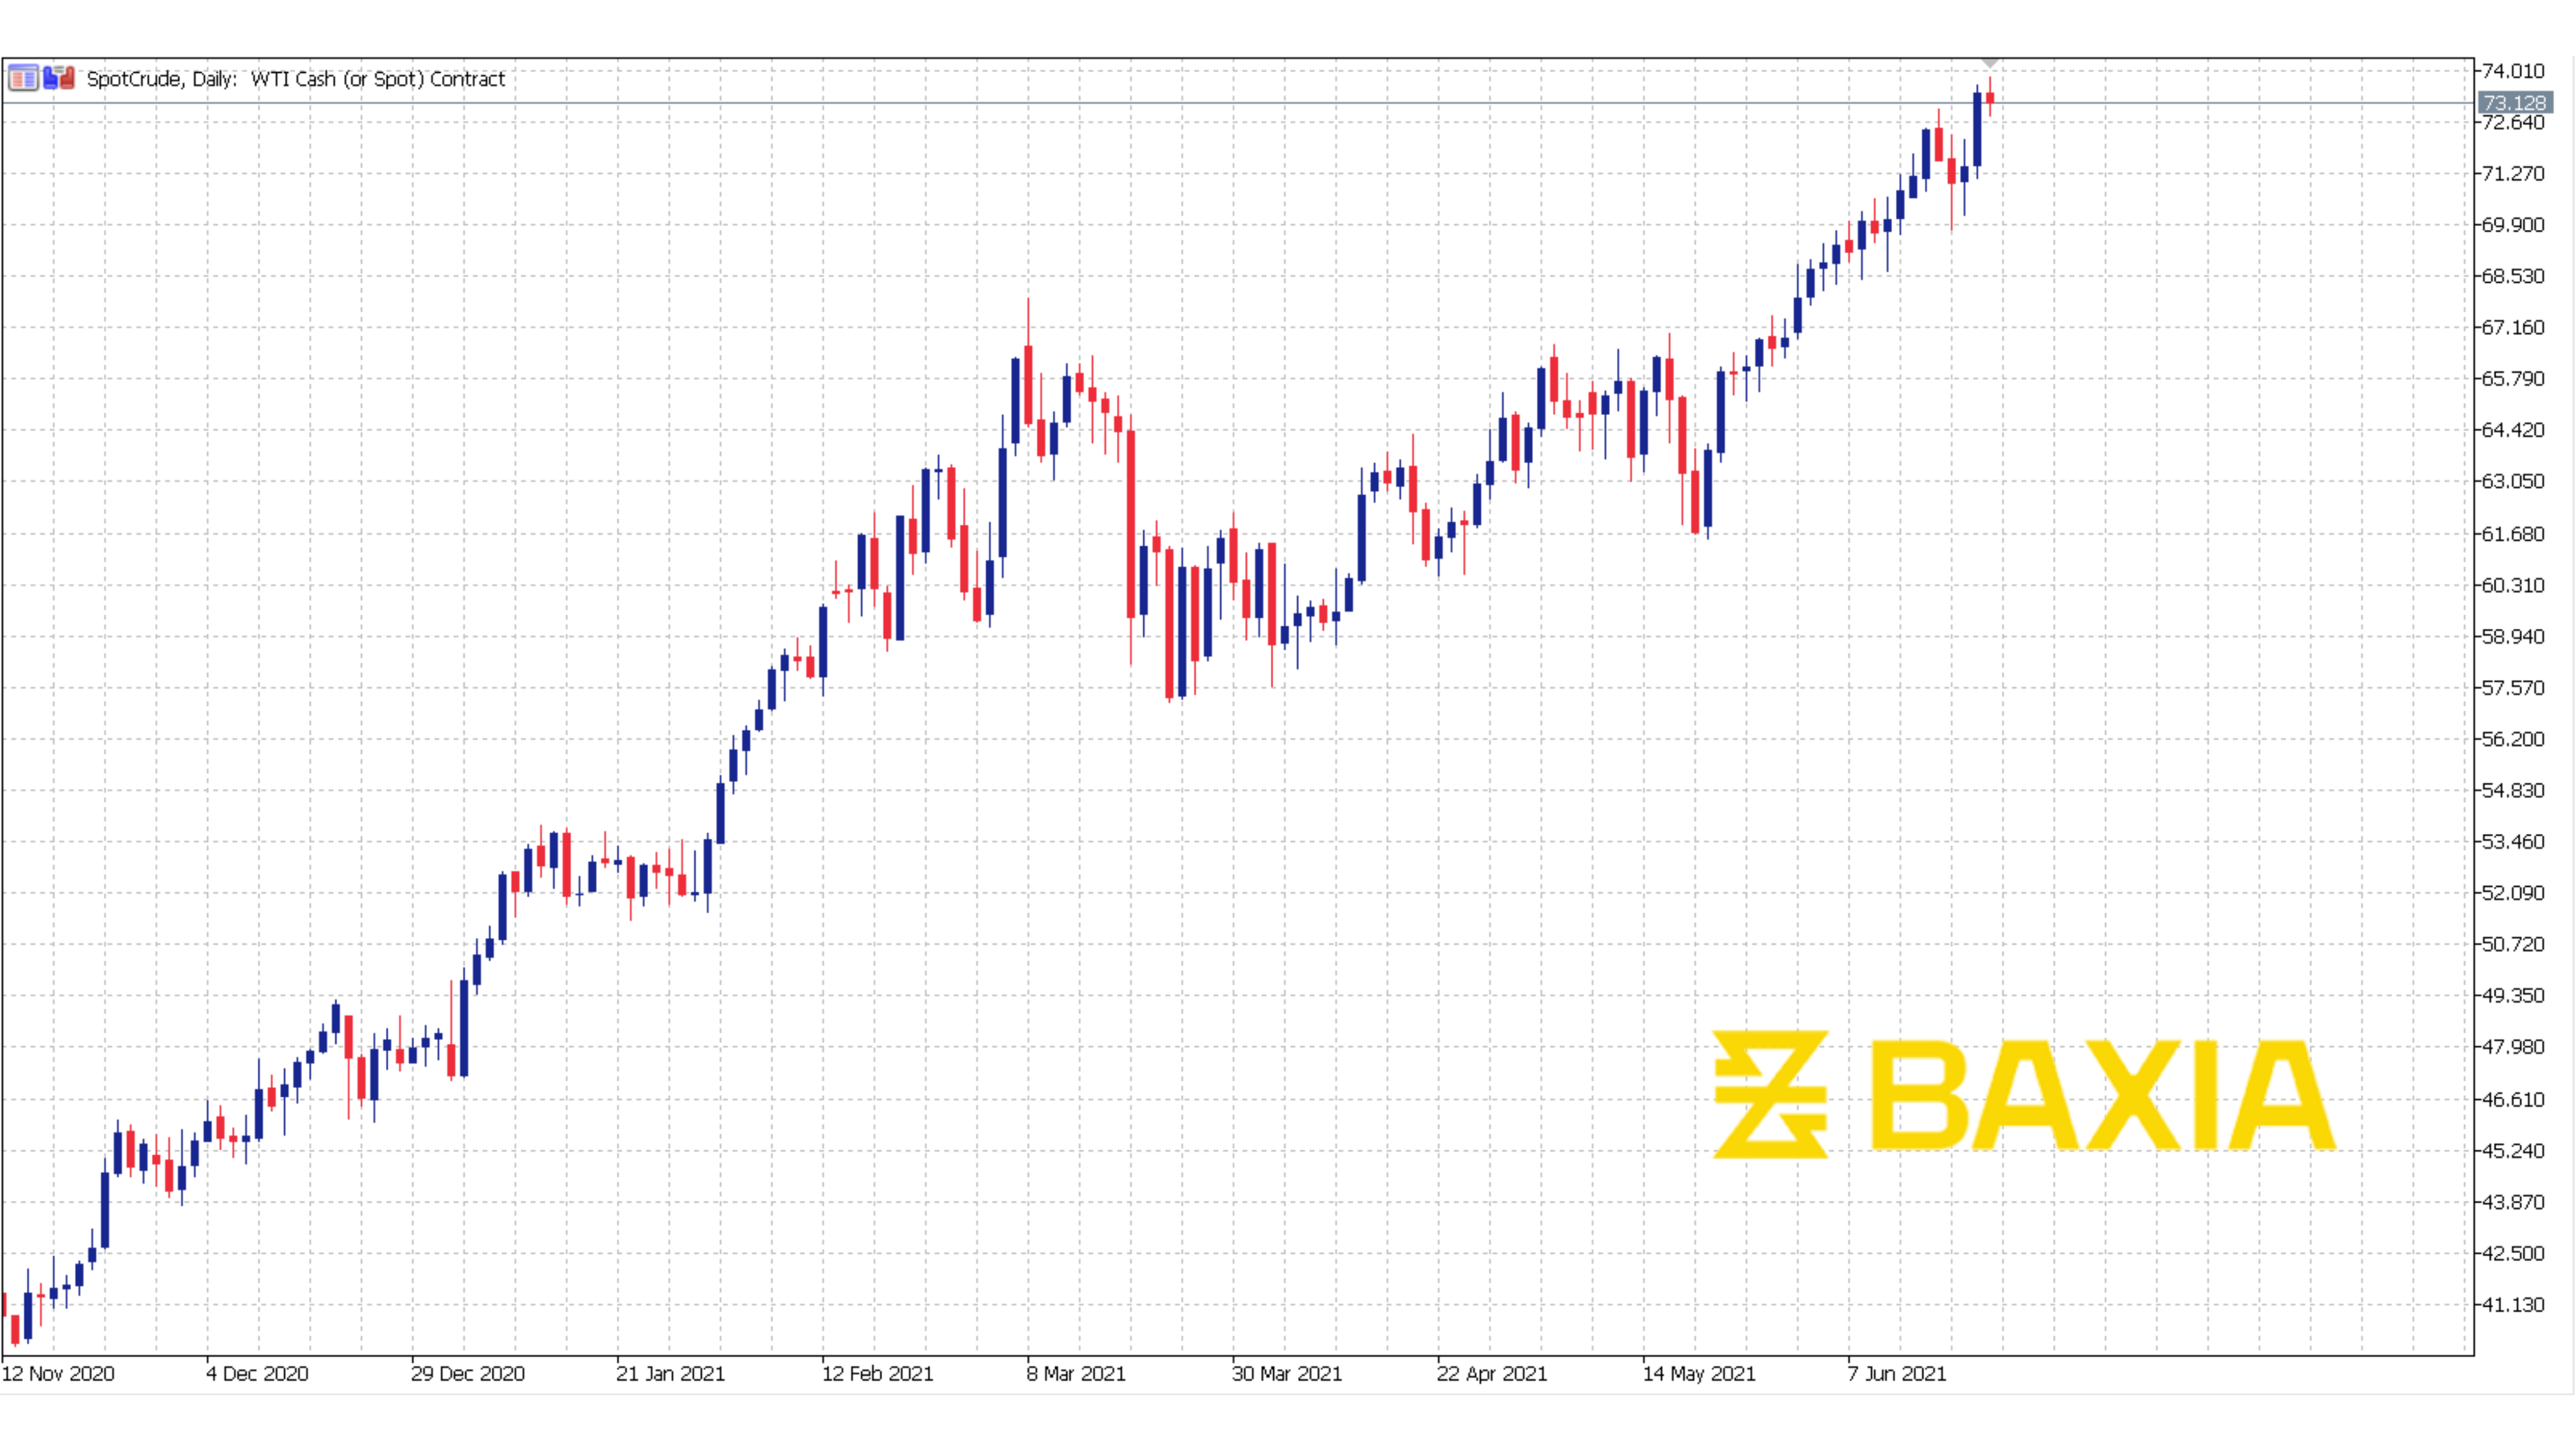Click the yellow BAXIA logo symbol
Screen dimensions: 2576x1451
pyautogui.click(x=1770, y=1094)
